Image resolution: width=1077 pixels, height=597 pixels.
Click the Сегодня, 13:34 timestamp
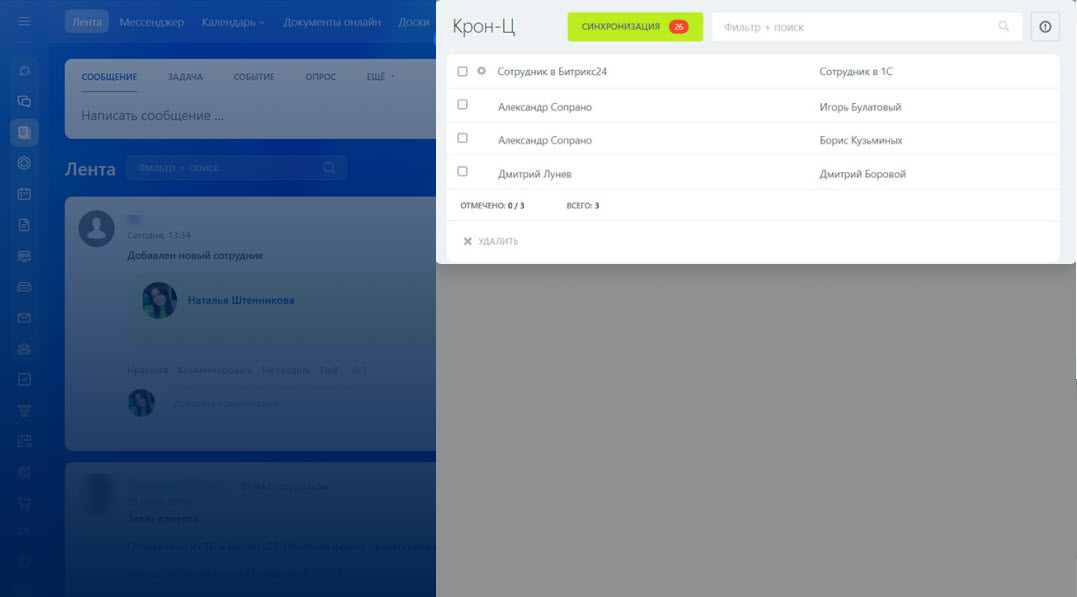click(159, 235)
